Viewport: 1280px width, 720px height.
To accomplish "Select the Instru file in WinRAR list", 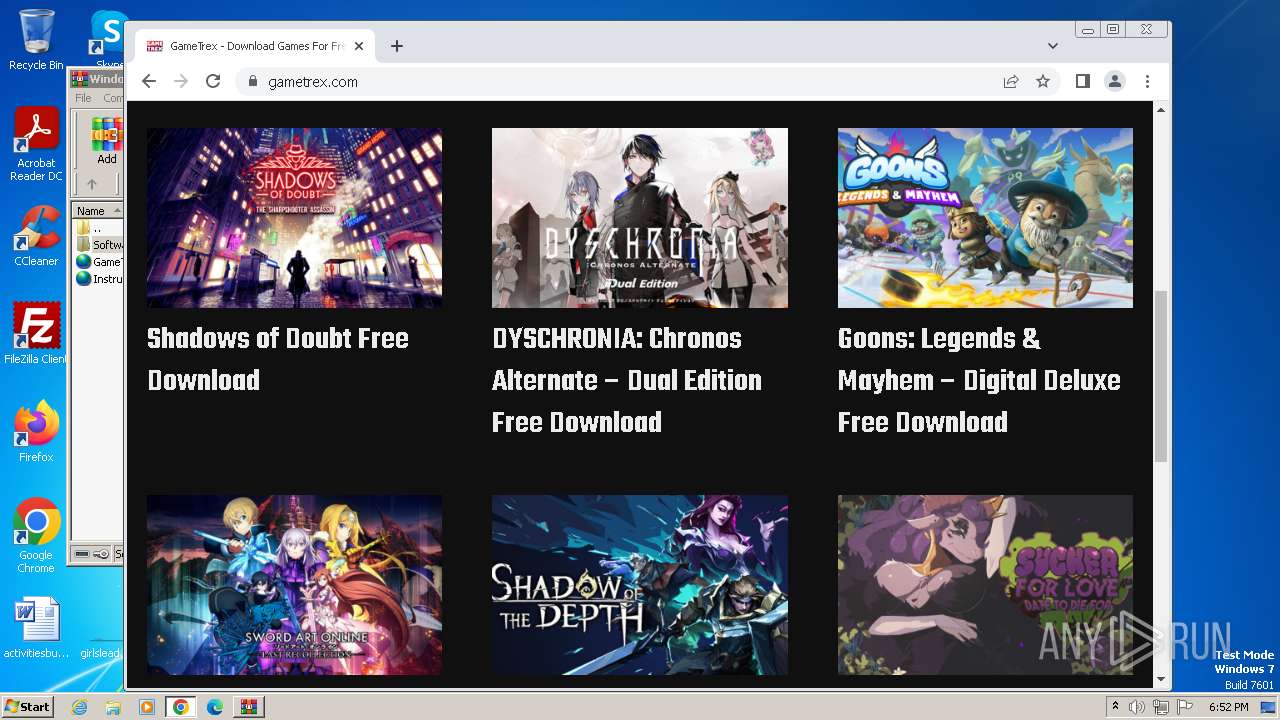I will click(100, 279).
